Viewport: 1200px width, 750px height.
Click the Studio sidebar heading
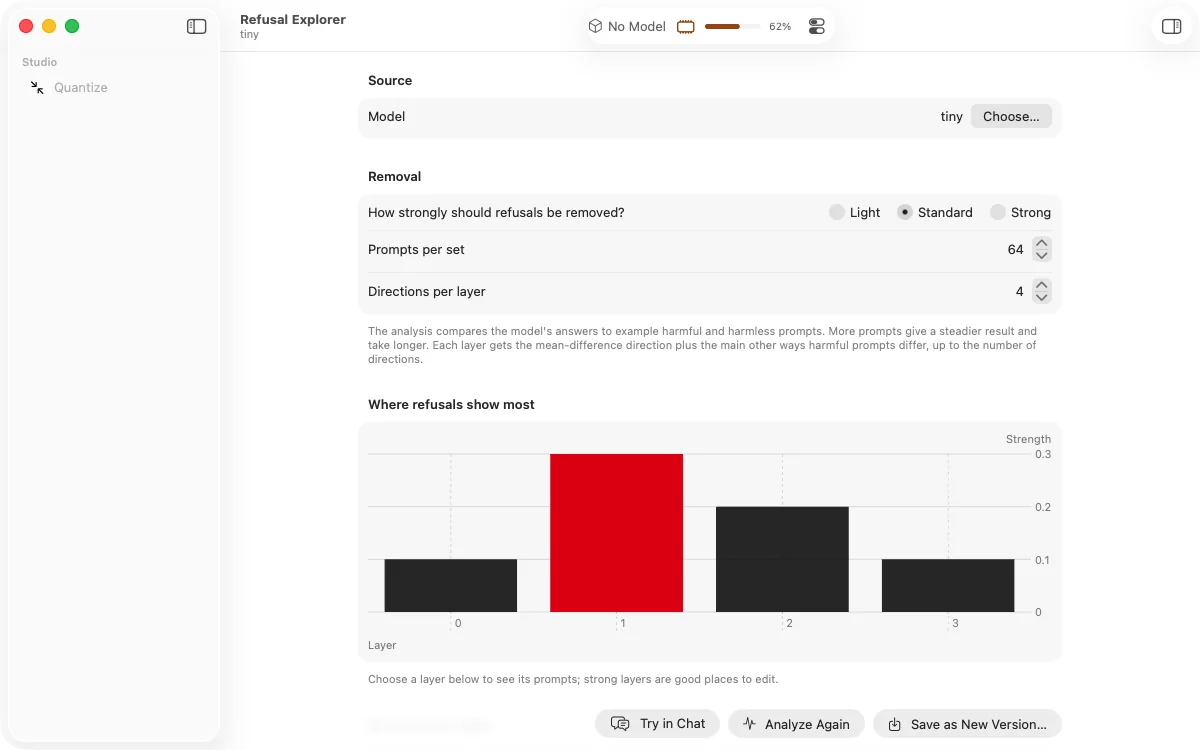(x=40, y=62)
